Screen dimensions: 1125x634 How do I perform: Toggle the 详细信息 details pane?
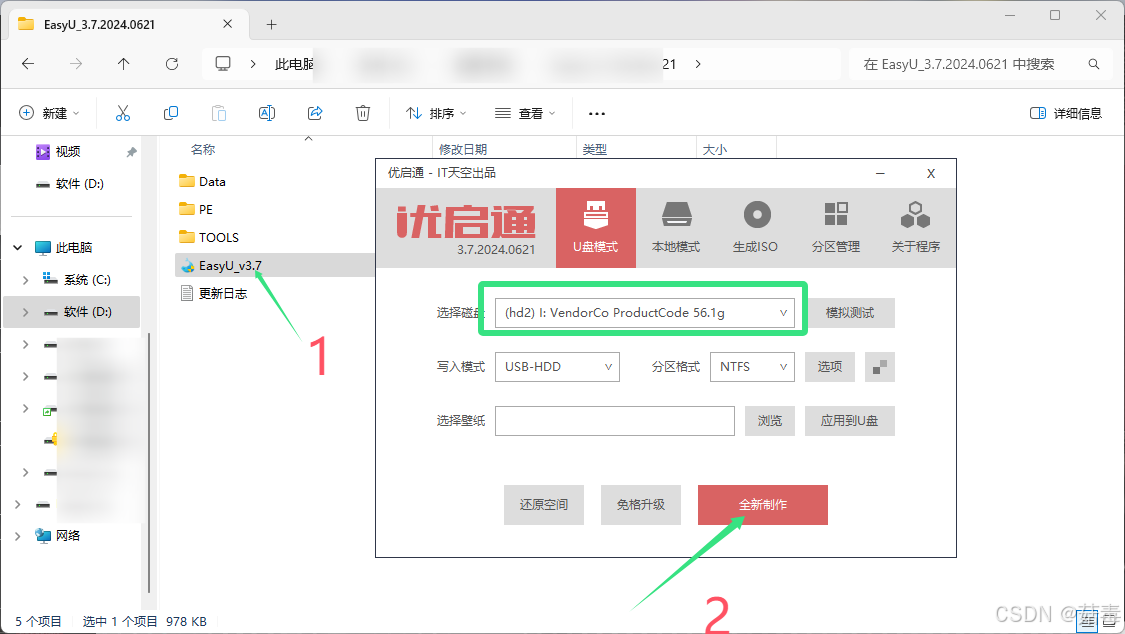tap(1065, 113)
